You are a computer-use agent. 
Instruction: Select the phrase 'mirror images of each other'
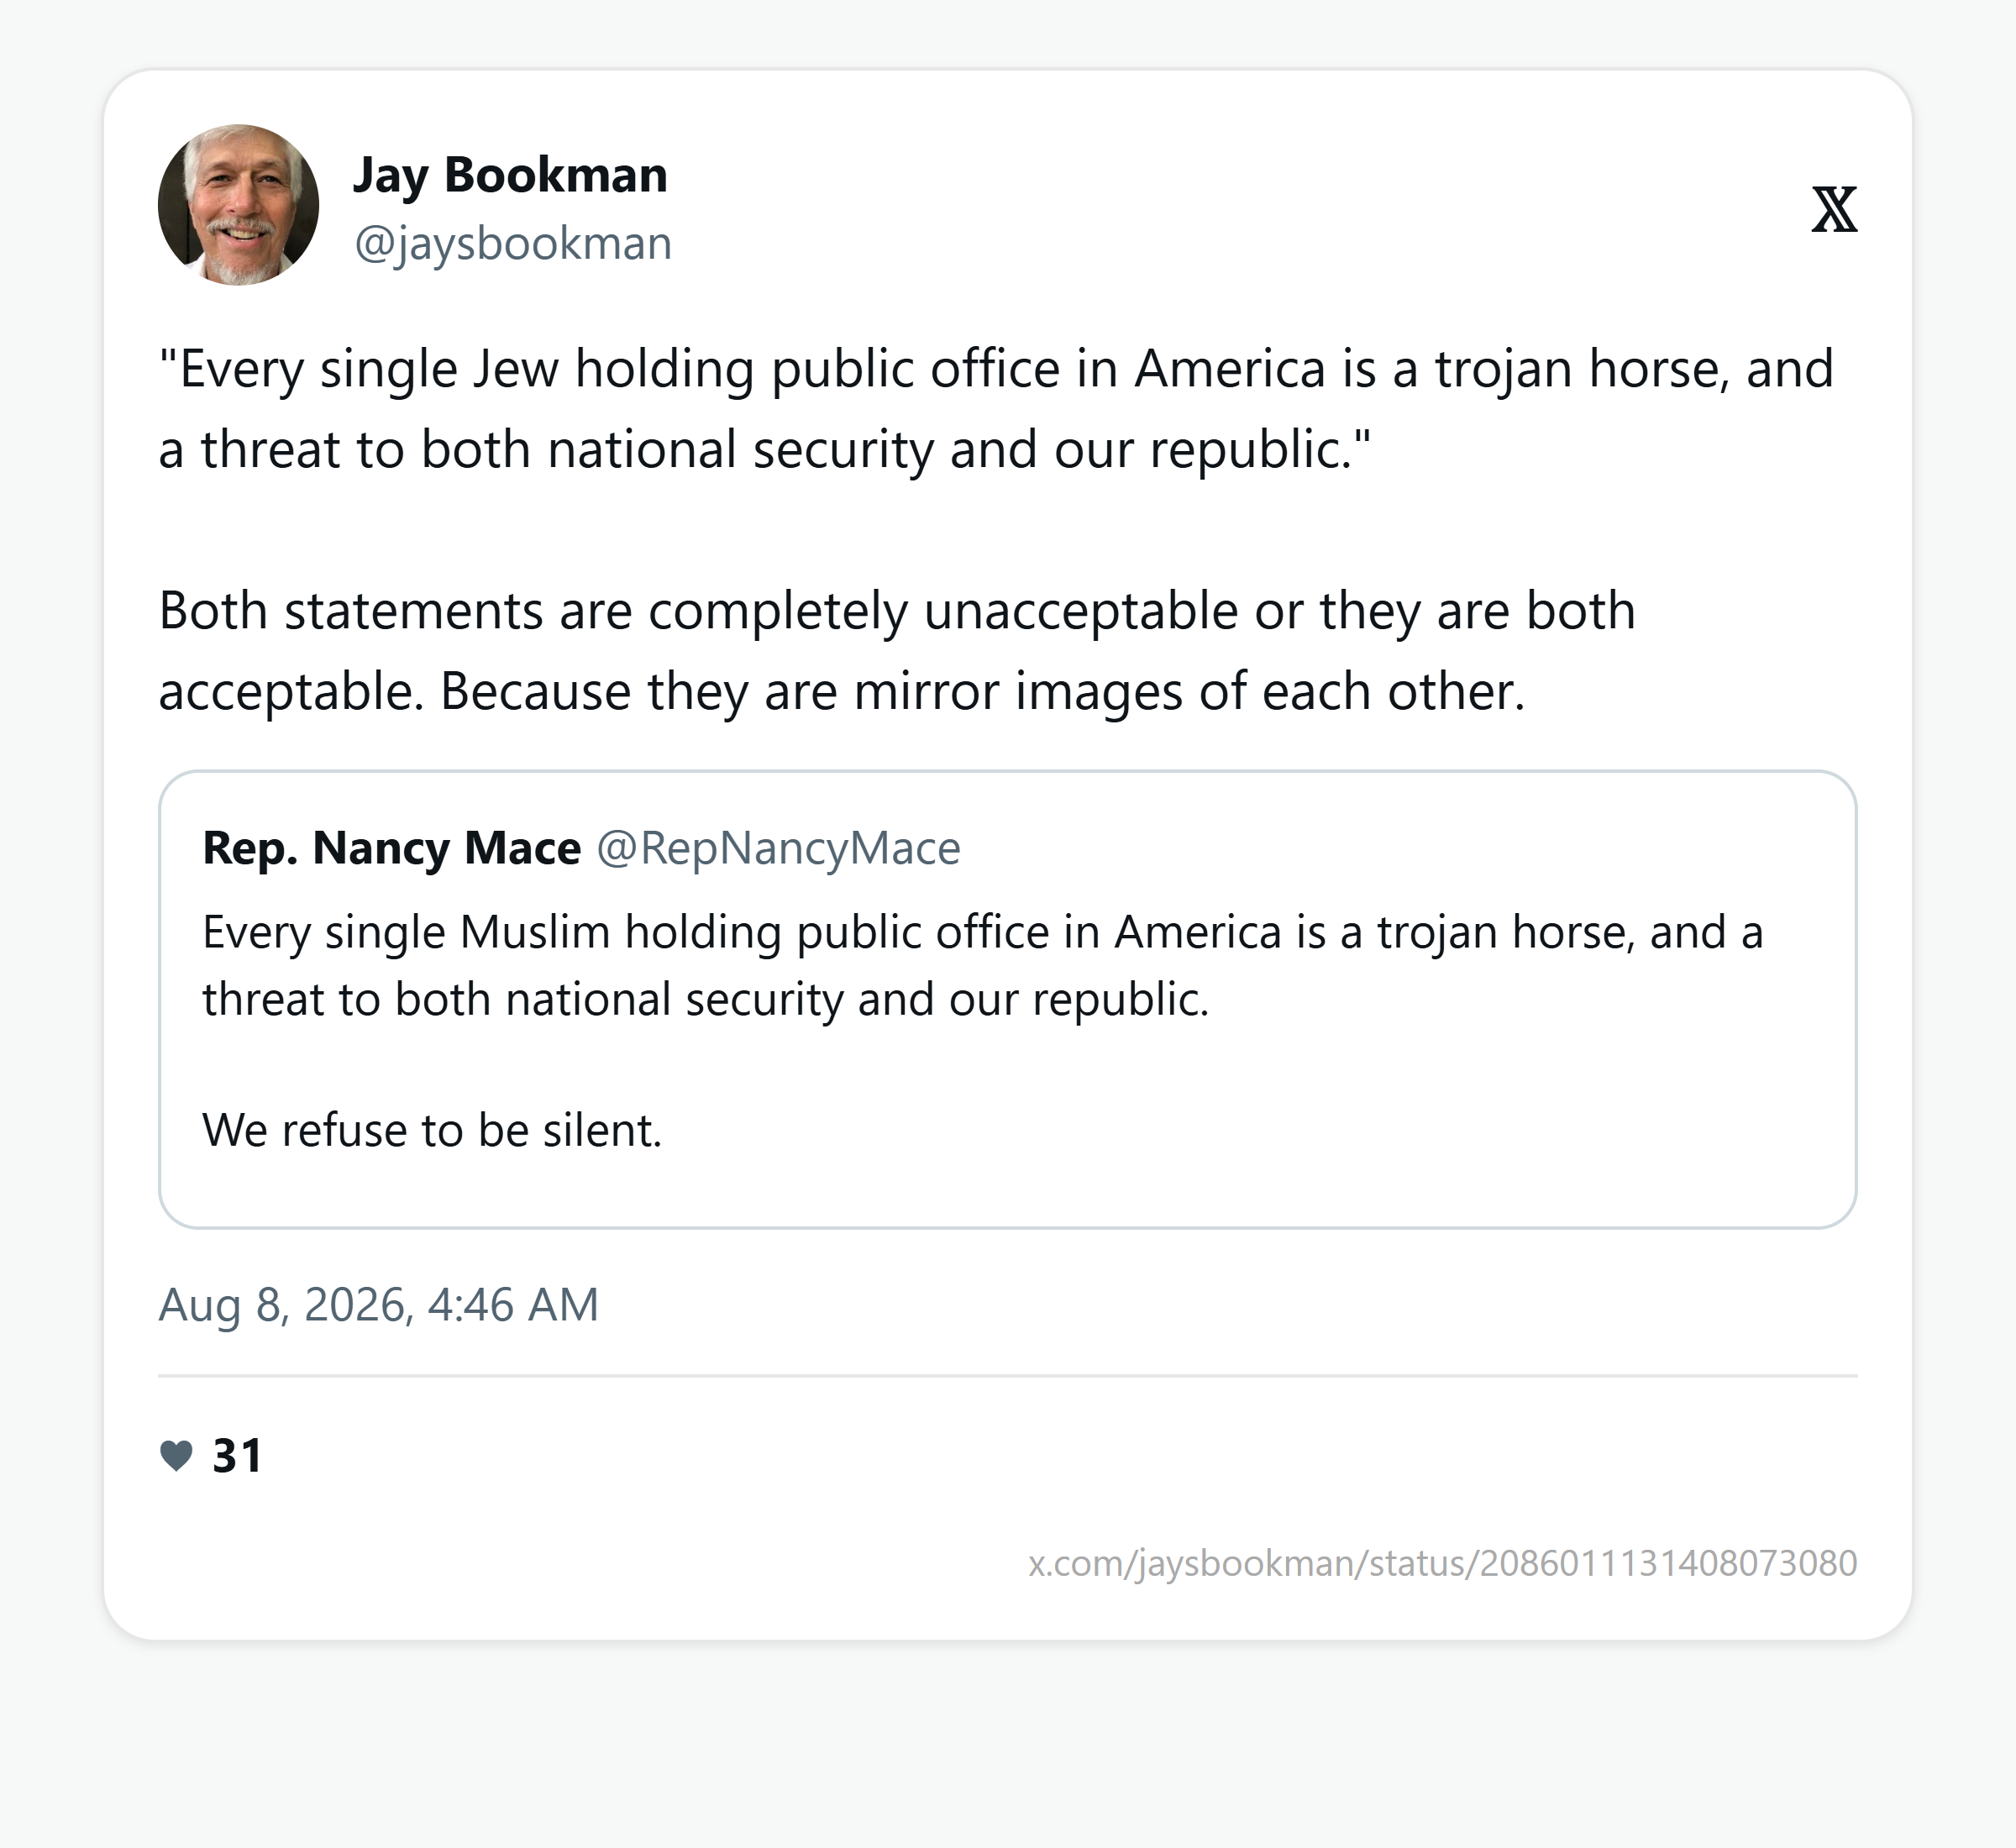click(1189, 691)
